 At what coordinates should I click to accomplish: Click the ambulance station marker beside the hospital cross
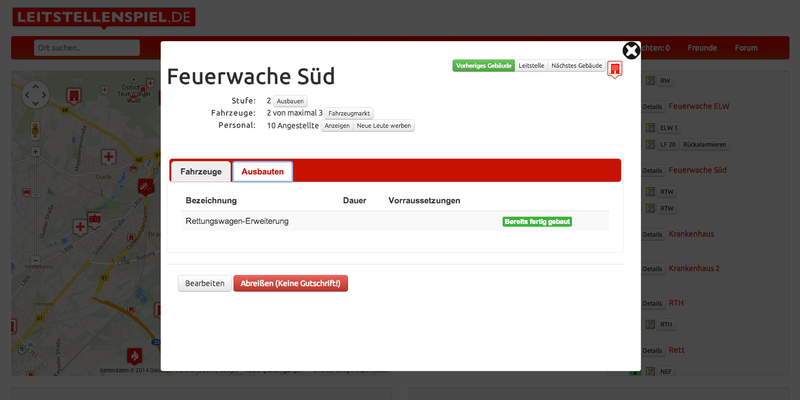pos(94,220)
